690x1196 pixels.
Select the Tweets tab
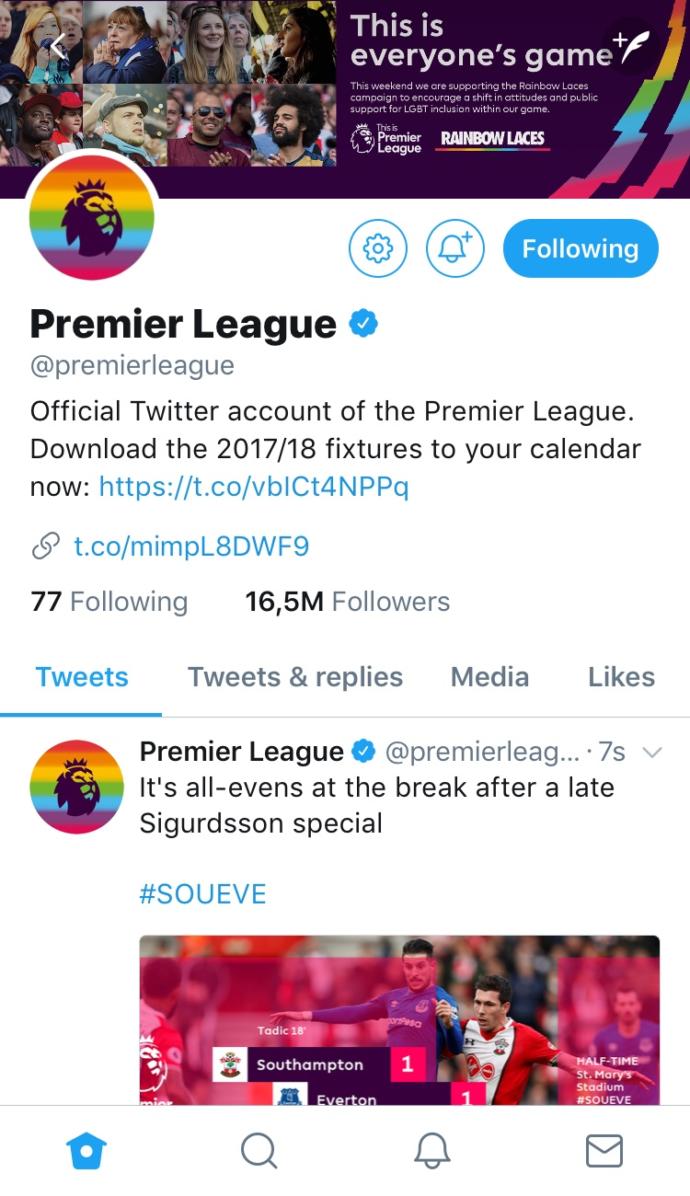(x=82, y=677)
